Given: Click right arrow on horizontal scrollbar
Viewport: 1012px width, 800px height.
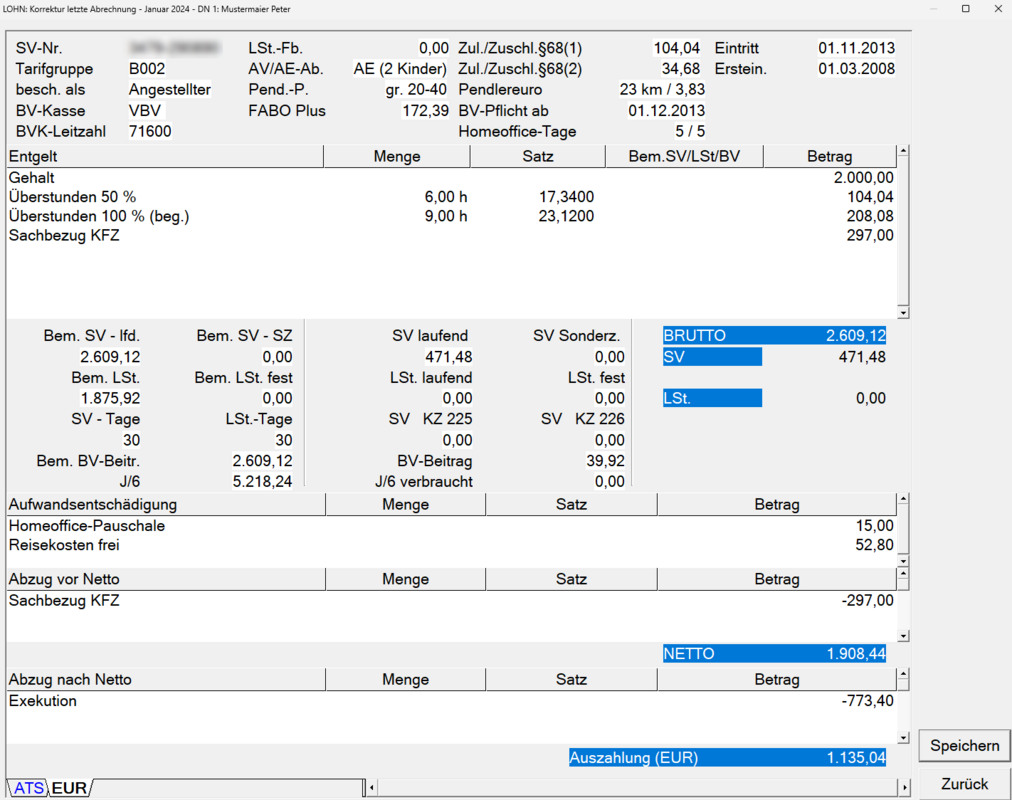Looking at the screenshot, I should [x=903, y=788].
